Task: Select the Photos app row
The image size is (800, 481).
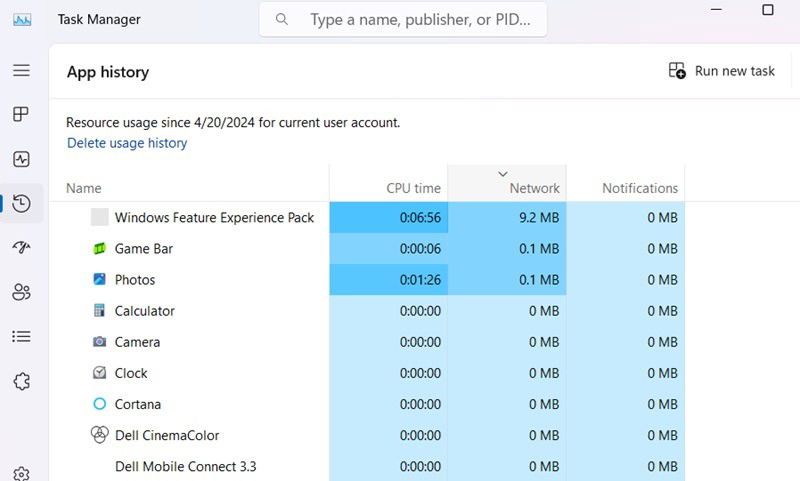Action: point(135,280)
